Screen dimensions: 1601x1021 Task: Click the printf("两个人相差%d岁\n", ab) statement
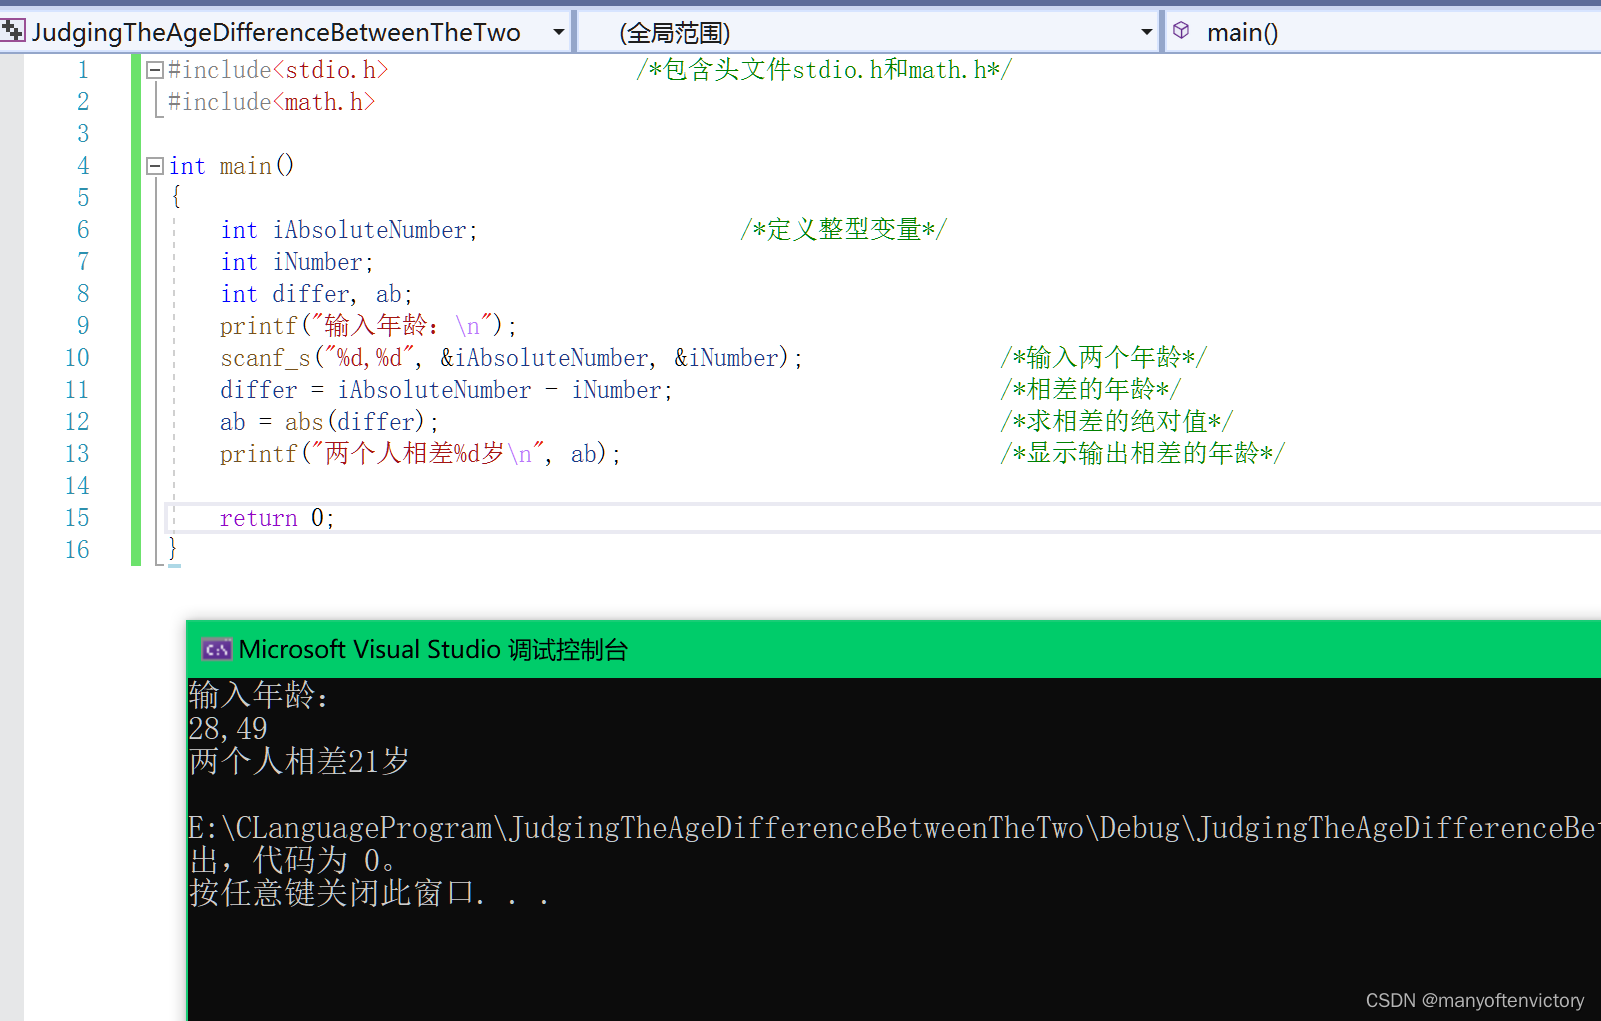coord(420,454)
